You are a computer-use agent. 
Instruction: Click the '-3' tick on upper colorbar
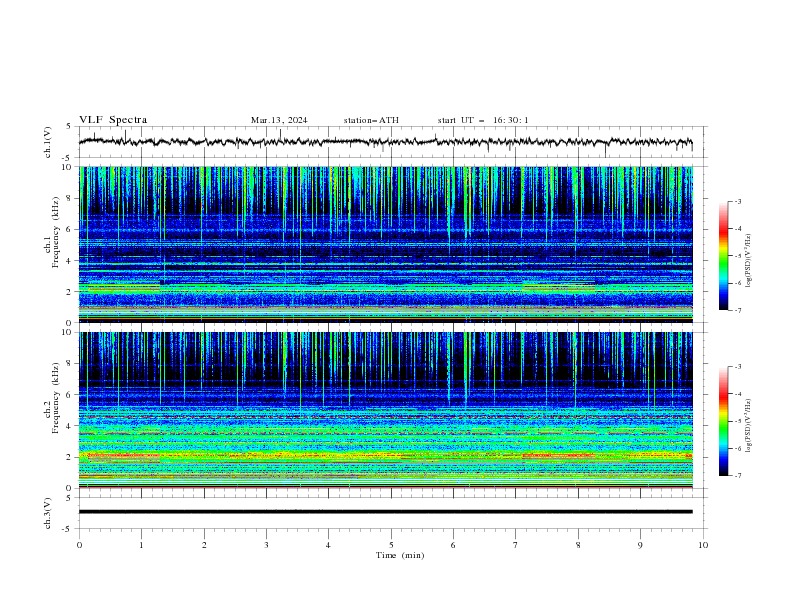[x=737, y=201]
